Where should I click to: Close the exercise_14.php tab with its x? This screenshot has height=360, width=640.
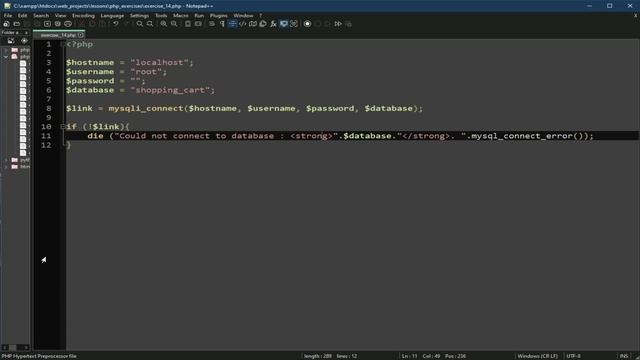pos(80,35)
